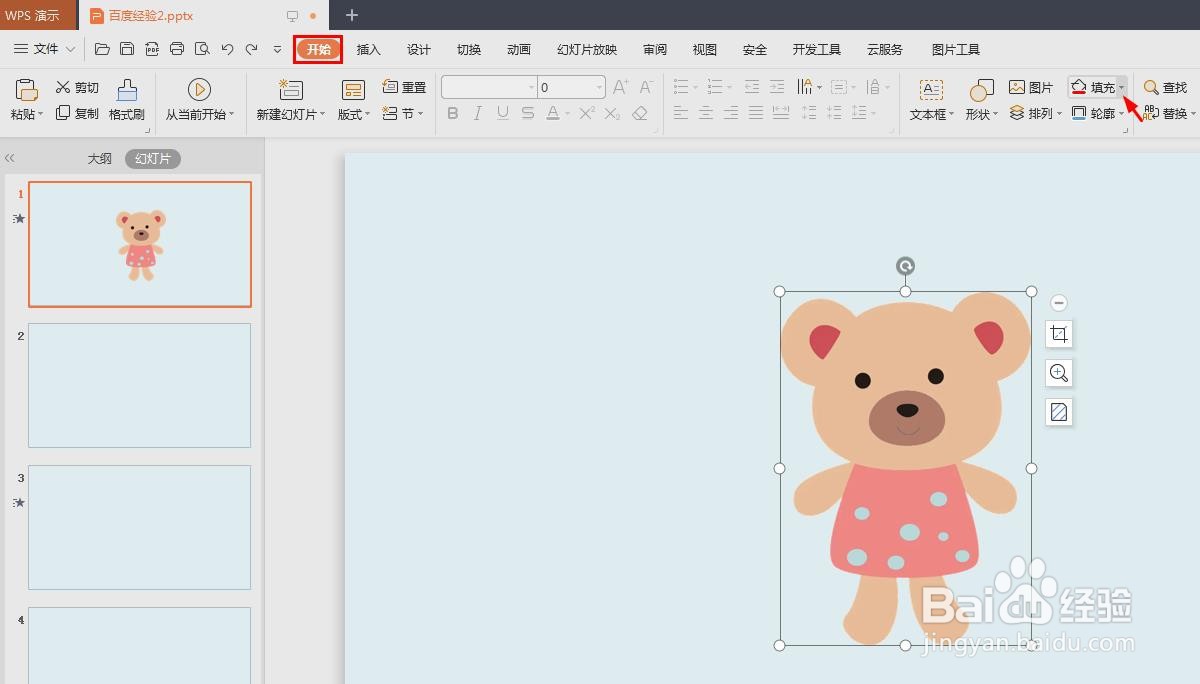Toggle bold formatting
The image size is (1200, 684).
coord(452,112)
